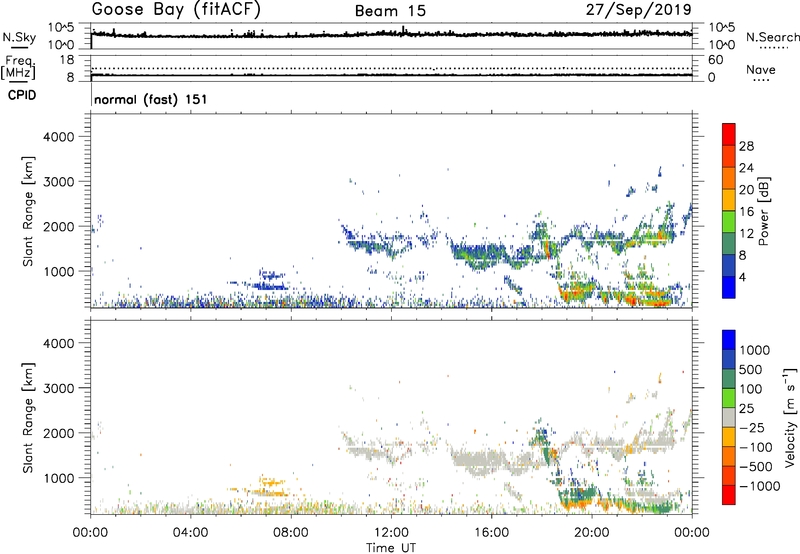Click the blue bottom of power color bar
Viewport: 800px width, 554px height.
click(x=728, y=287)
